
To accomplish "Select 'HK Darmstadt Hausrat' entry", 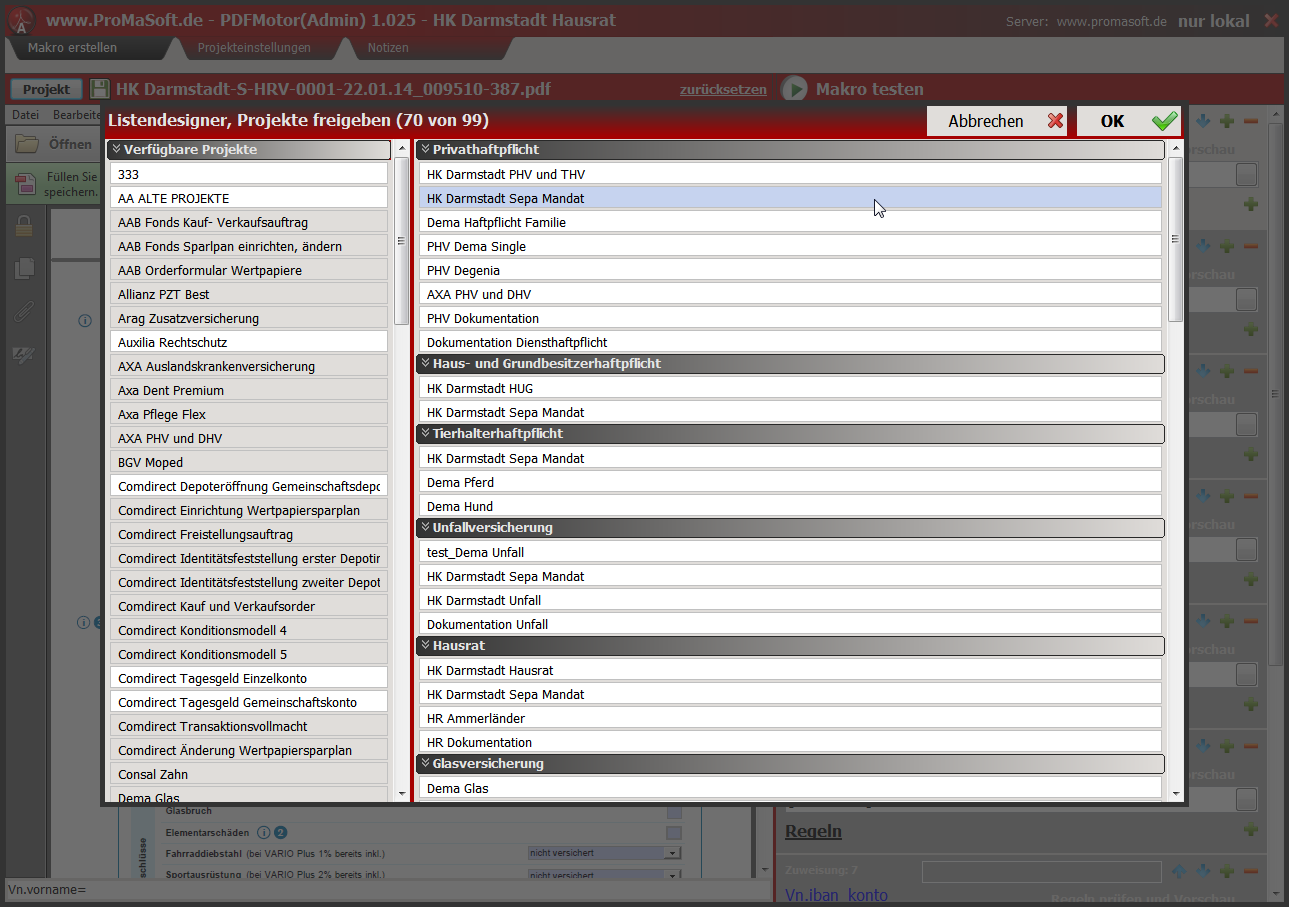I will [791, 670].
